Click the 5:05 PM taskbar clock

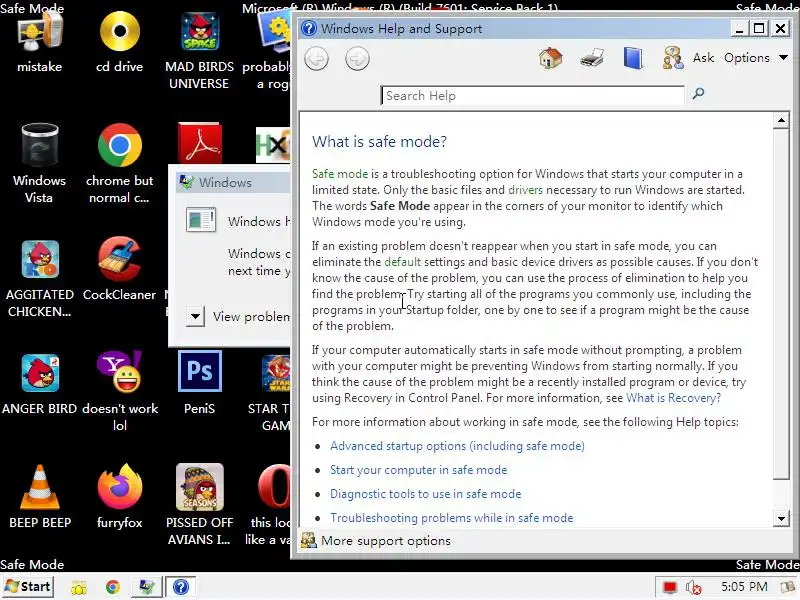pyautogui.click(x=744, y=587)
